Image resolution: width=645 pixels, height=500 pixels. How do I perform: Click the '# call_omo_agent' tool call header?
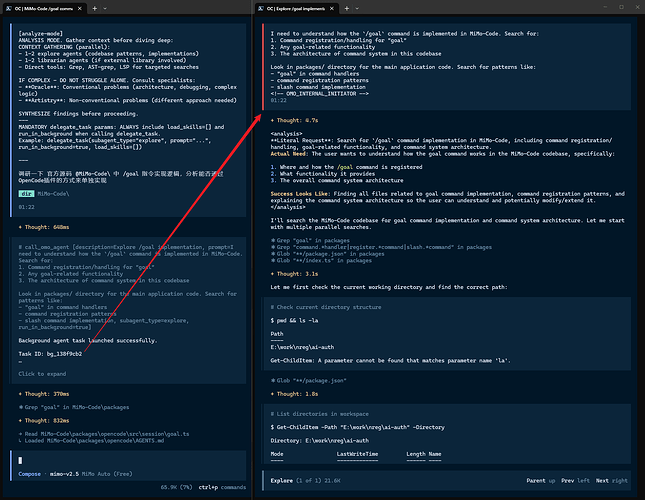[45, 247]
